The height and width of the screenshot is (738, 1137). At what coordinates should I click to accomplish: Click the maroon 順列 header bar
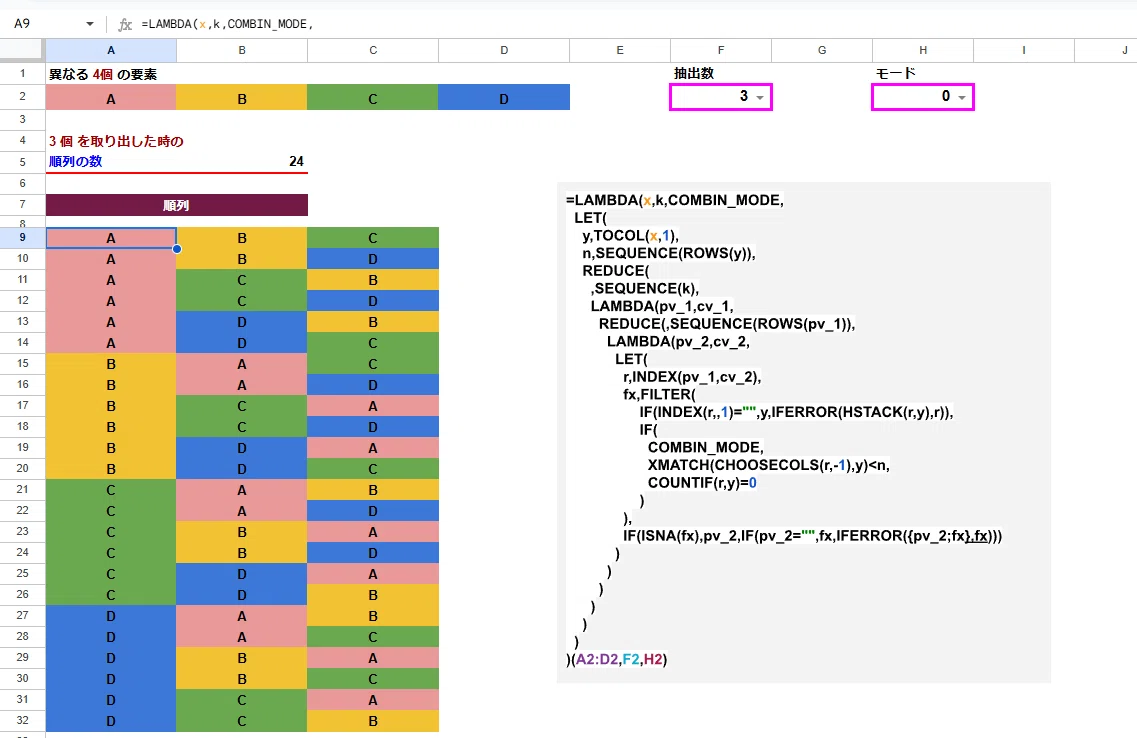click(x=176, y=205)
